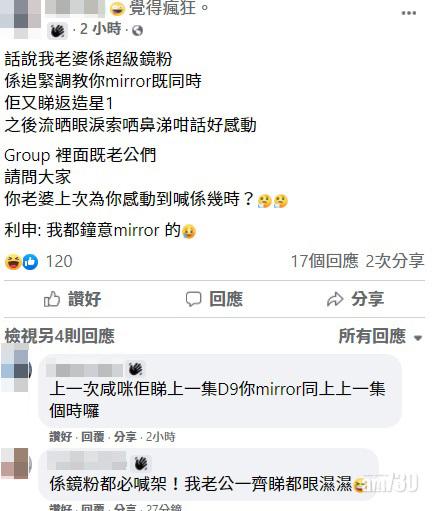Click the waving hand badge under the poster's name
Image resolution: width=438 pixels, height=511 pixels.
click(57, 31)
